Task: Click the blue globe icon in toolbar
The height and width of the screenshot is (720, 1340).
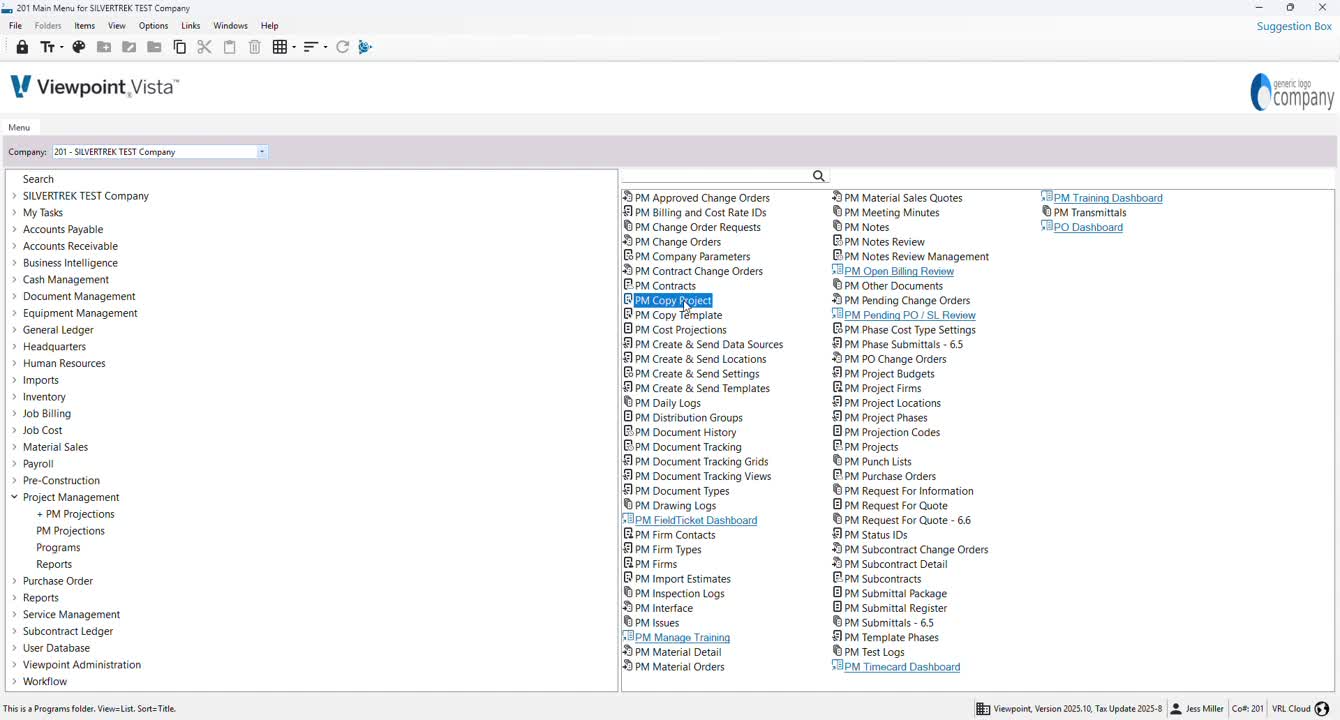Action: [x=365, y=47]
